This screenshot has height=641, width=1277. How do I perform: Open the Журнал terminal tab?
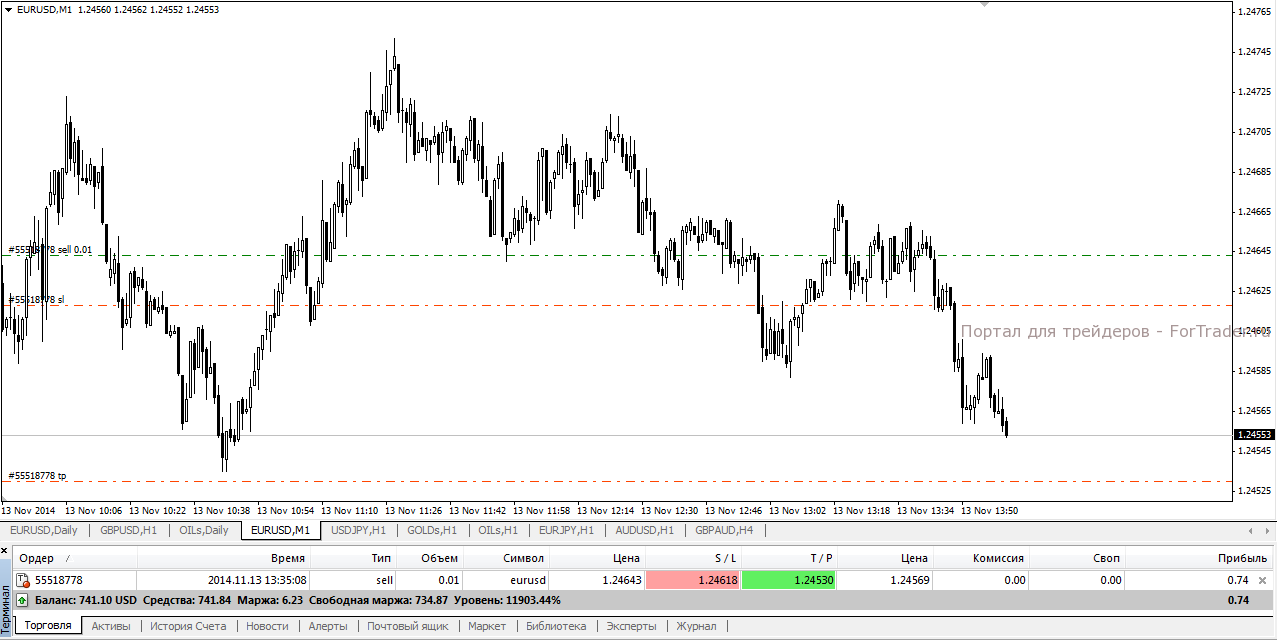[696, 626]
